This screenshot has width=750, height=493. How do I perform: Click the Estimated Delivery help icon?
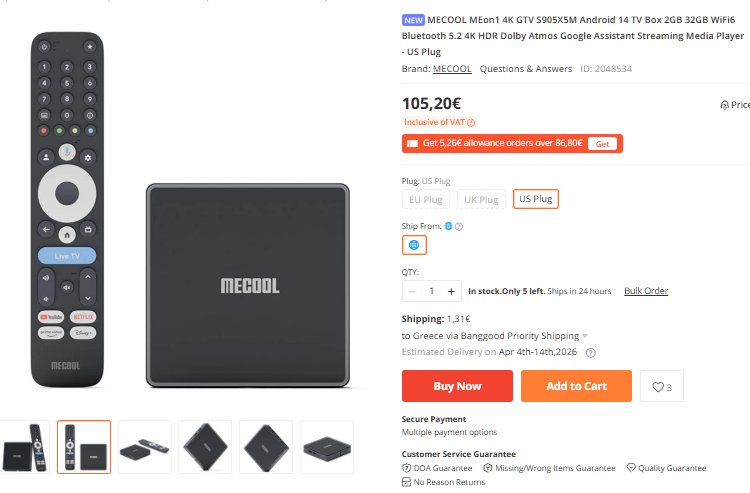click(x=590, y=353)
